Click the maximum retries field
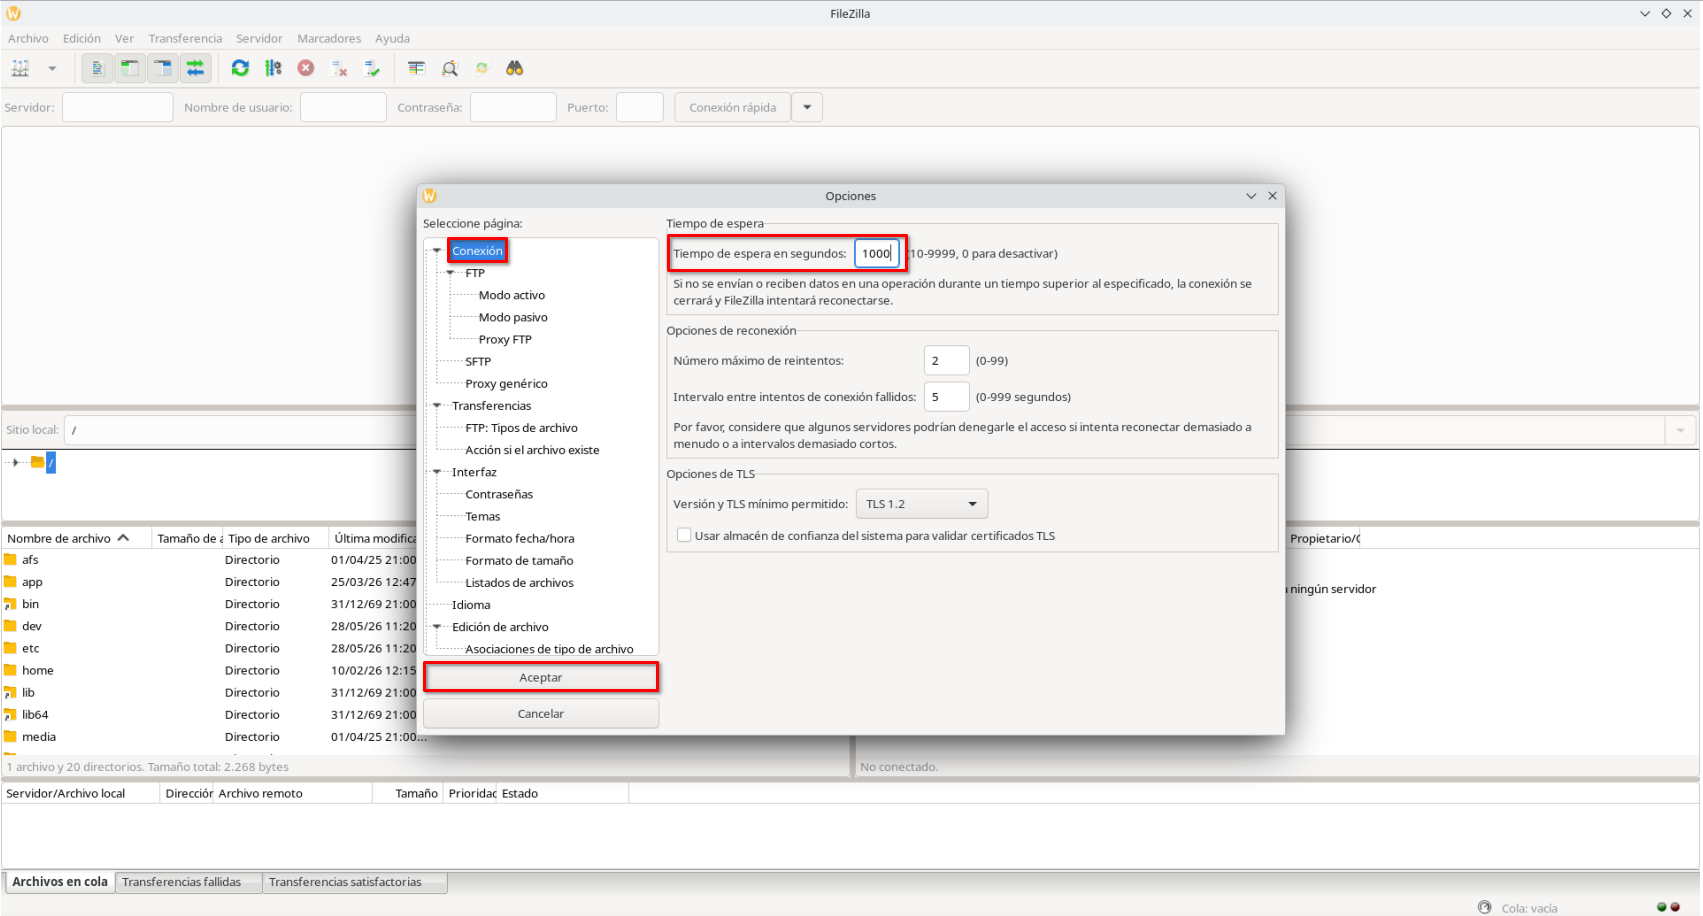The width and height of the screenshot is (1703, 916). 946,361
